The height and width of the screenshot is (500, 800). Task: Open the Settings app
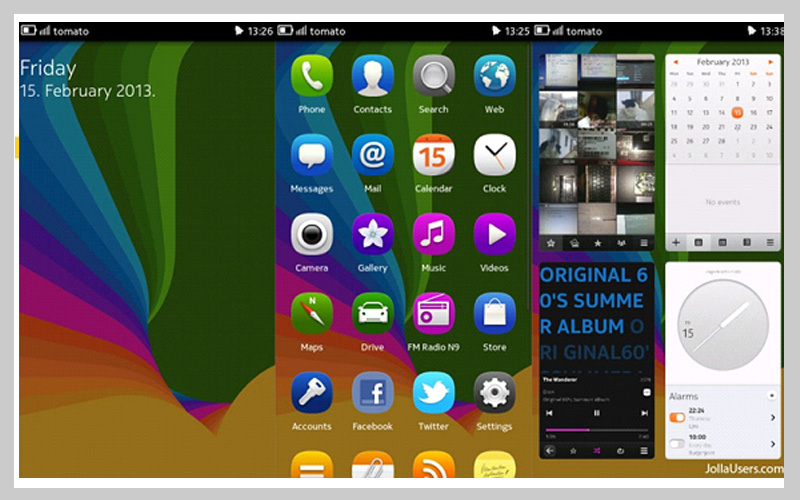(494, 393)
